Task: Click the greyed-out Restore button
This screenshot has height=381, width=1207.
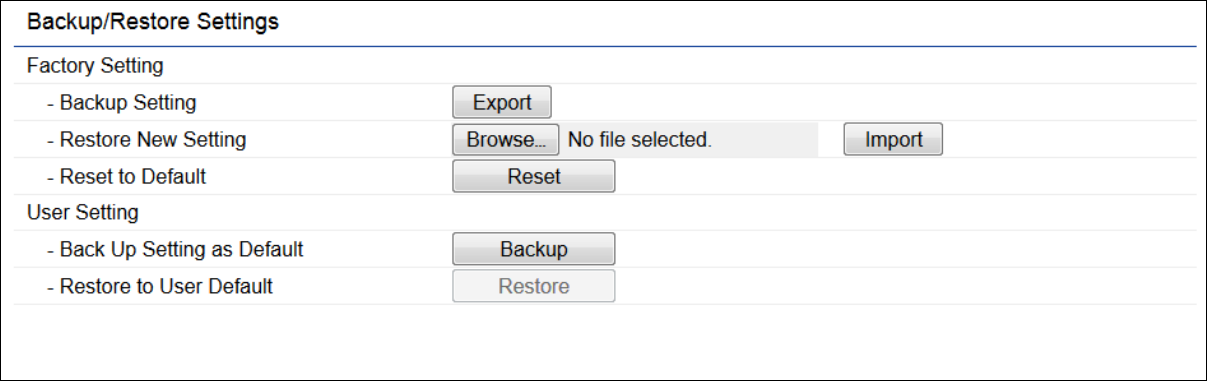Action: (534, 286)
